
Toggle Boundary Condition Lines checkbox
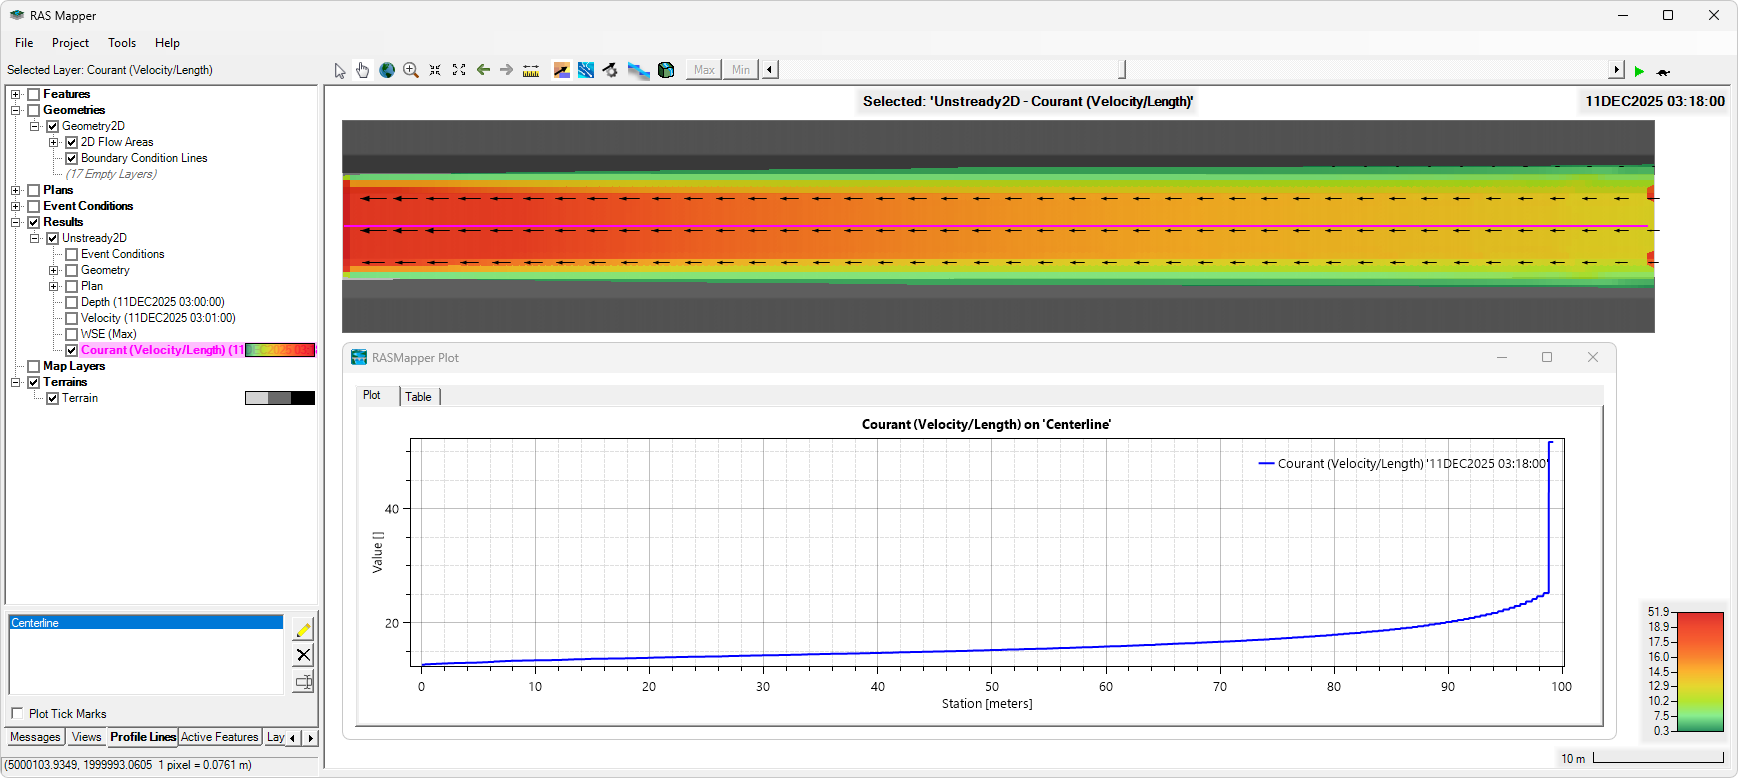71,158
